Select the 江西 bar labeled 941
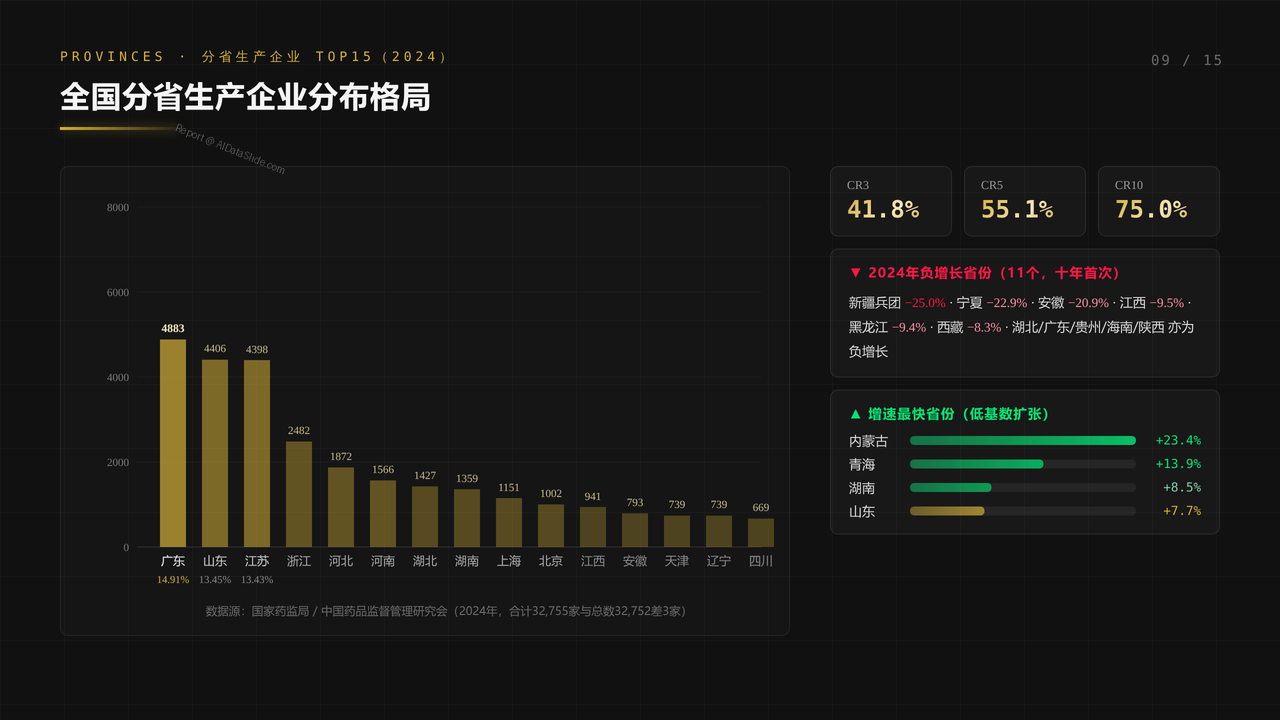The height and width of the screenshot is (720, 1280). (x=593, y=527)
